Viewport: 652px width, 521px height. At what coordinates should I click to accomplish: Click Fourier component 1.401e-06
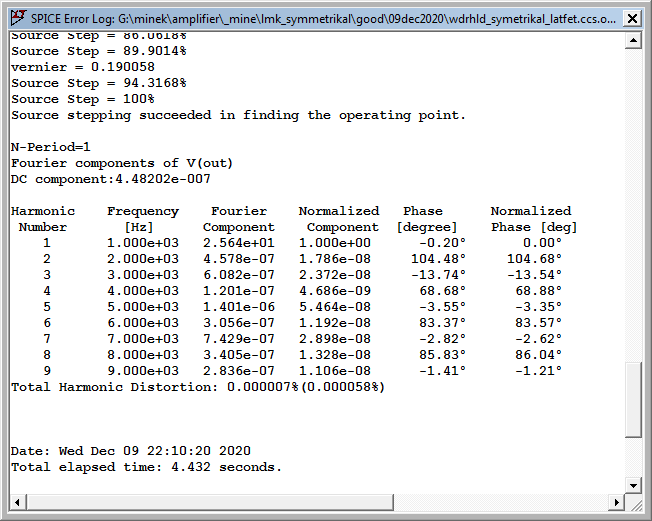pyautogui.click(x=239, y=307)
